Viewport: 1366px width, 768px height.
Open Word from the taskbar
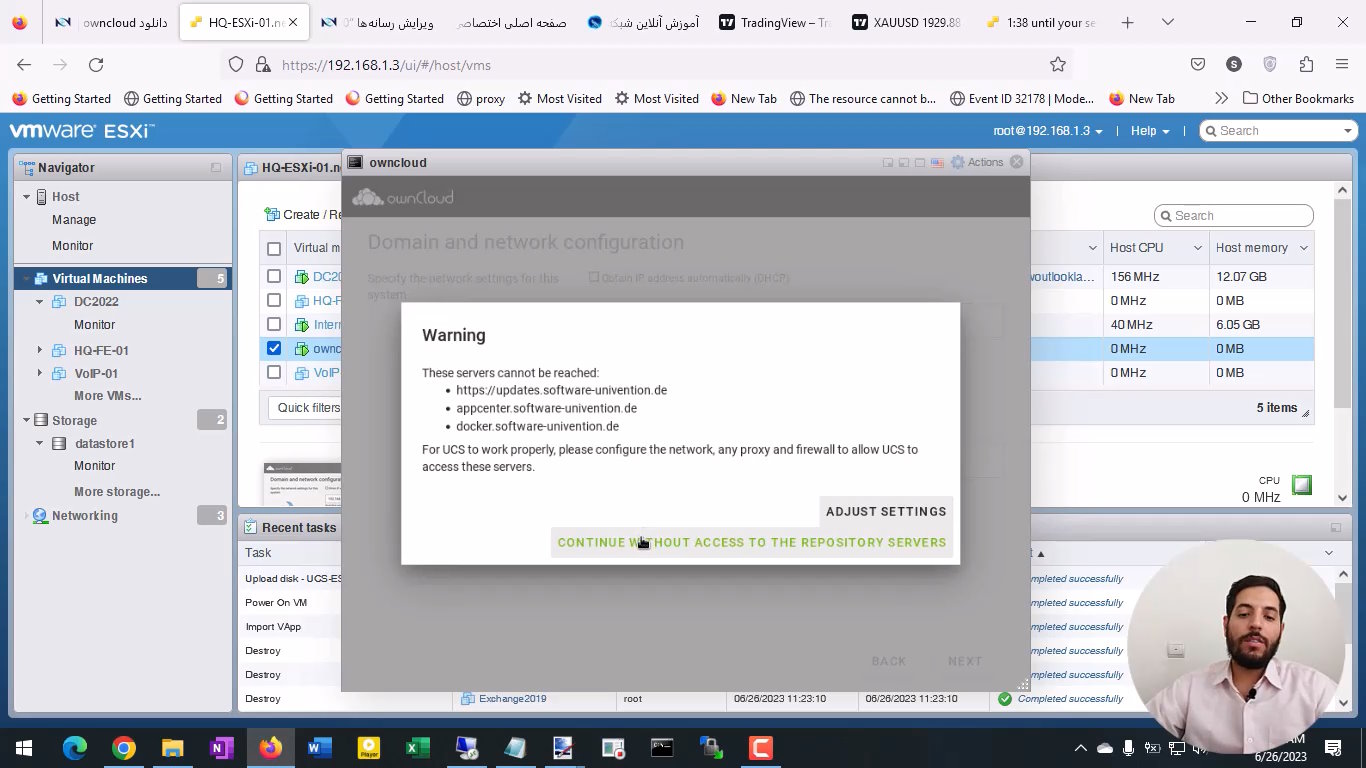[x=319, y=748]
